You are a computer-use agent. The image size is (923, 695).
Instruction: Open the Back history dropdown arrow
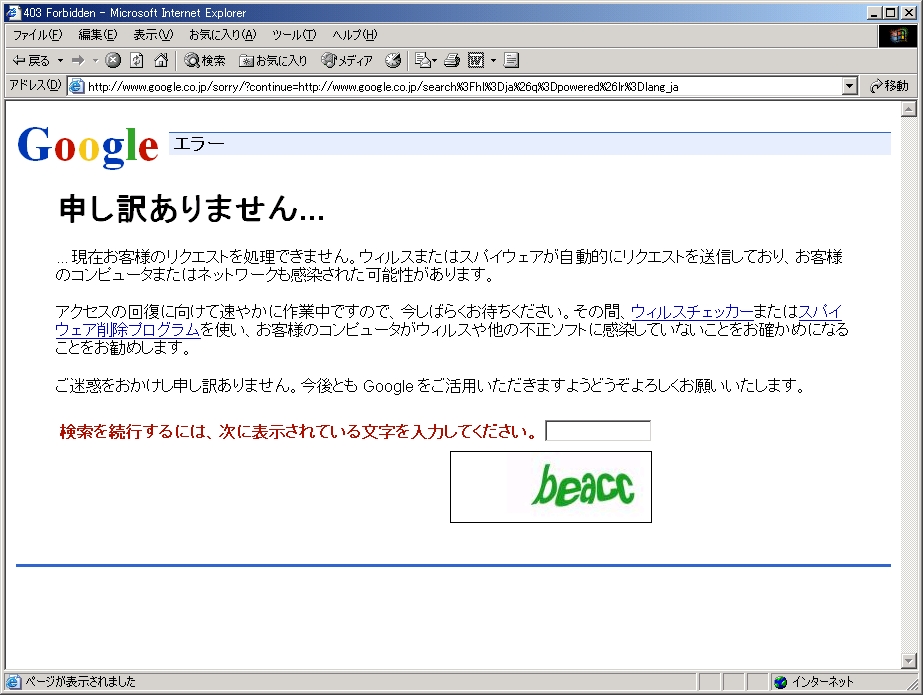tap(60, 61)
